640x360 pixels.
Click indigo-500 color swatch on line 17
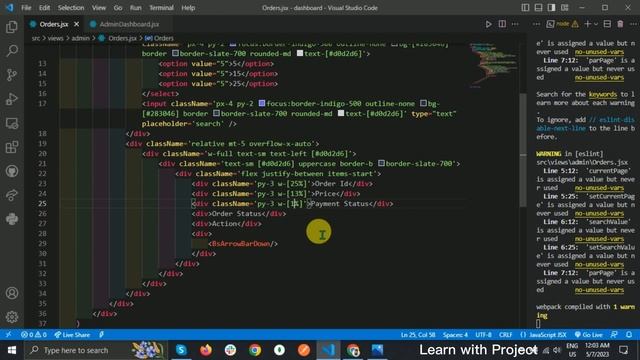point(262,104)
